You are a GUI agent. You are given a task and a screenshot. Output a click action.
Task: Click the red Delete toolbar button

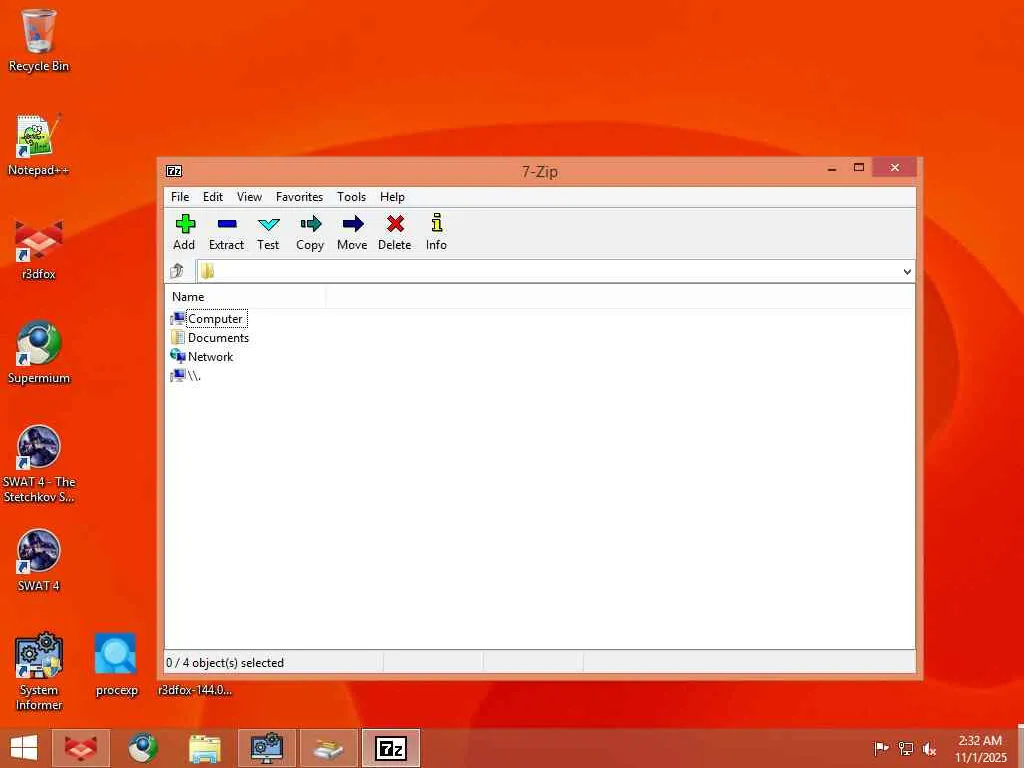click(x=394, y=232)
